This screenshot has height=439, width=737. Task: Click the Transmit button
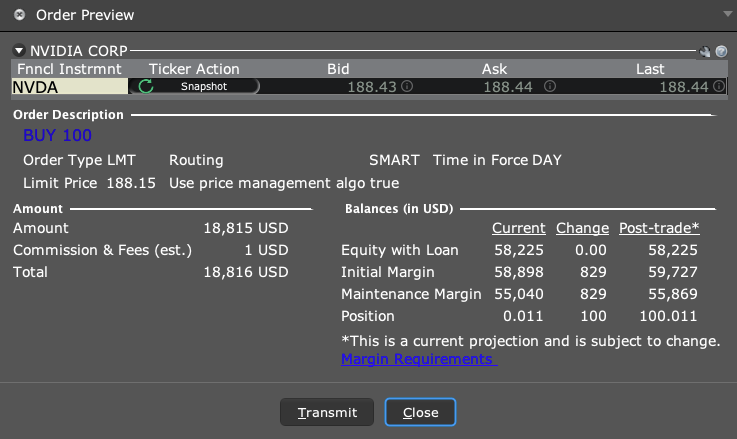(327, 412)
